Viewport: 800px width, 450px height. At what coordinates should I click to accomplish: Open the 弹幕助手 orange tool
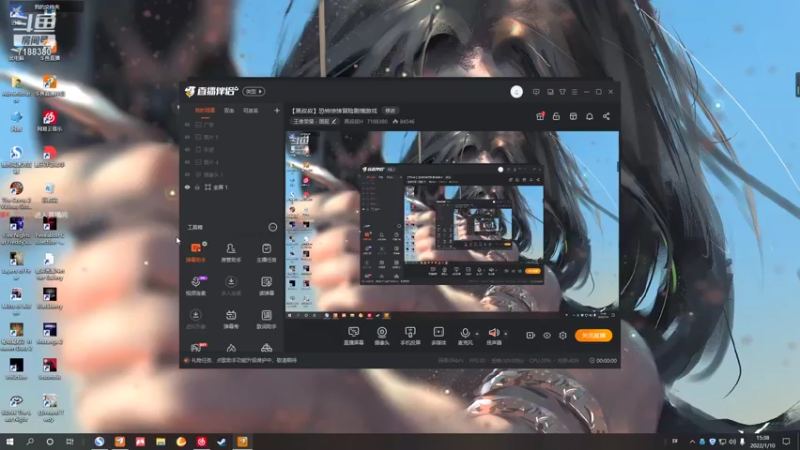click(x=195, y=252)
